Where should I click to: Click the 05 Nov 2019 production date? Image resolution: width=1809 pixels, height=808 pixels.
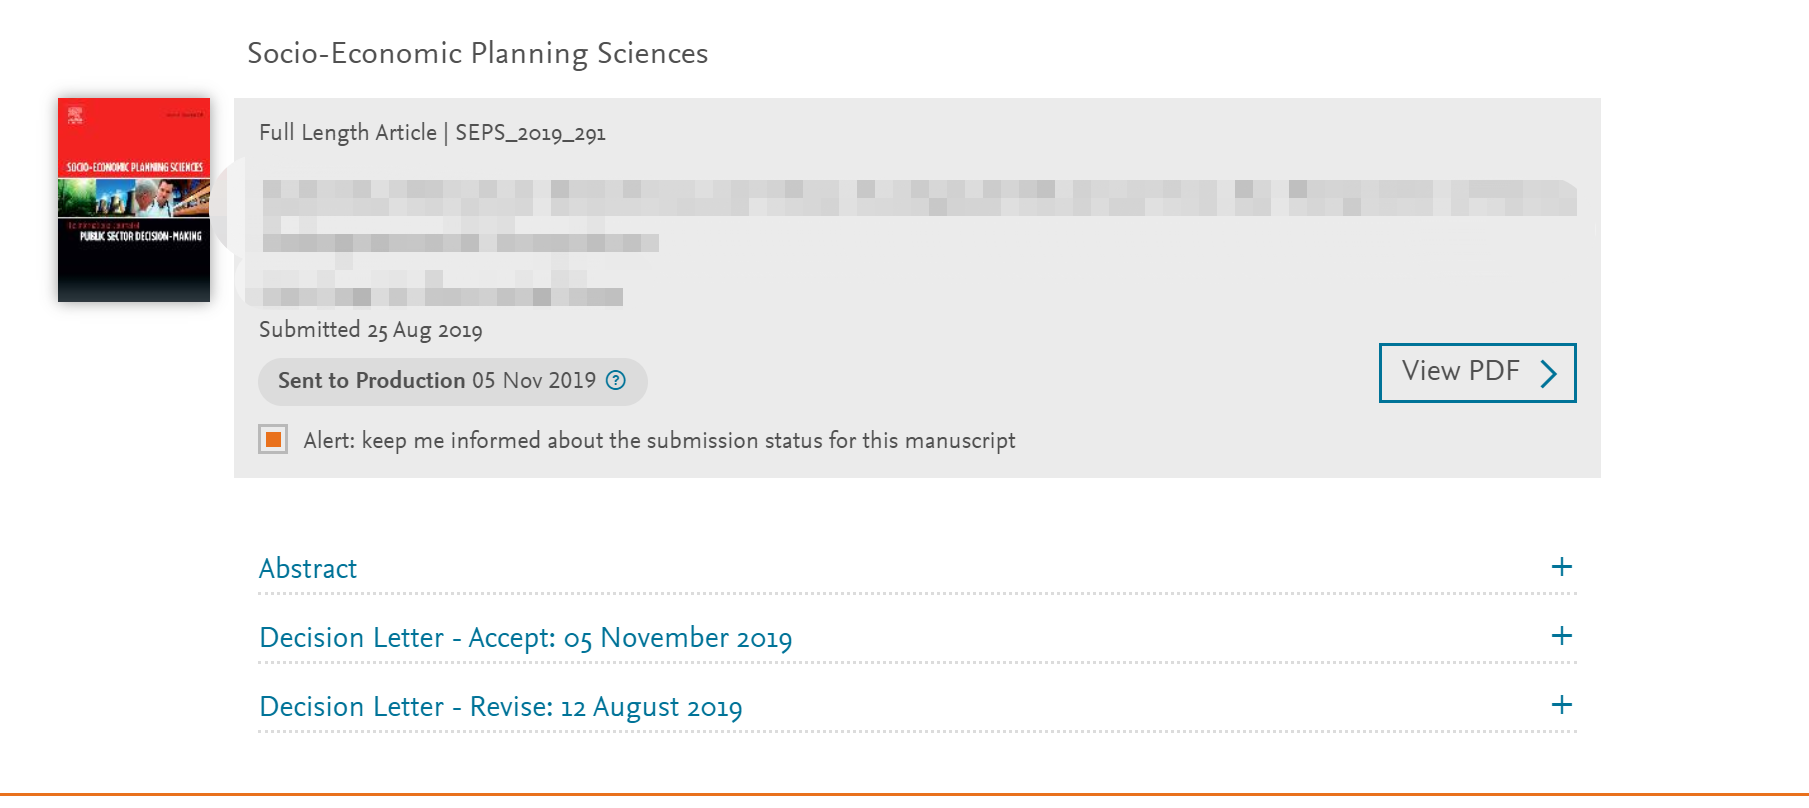tap(534, 380)
